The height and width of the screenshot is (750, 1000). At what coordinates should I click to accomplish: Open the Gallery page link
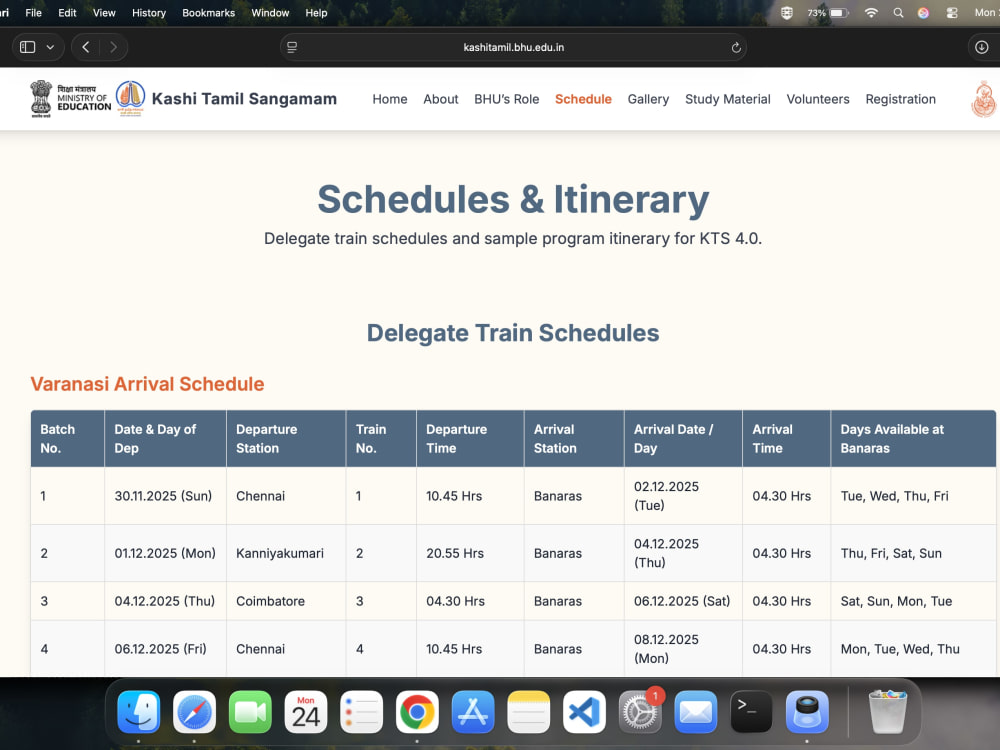pyautogui.click(x=648, y=99)
